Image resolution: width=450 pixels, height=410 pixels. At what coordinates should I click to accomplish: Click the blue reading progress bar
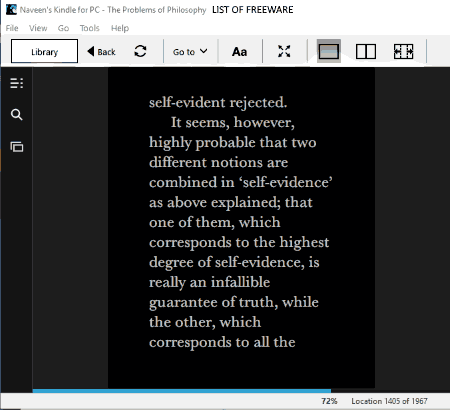point(182,391)
